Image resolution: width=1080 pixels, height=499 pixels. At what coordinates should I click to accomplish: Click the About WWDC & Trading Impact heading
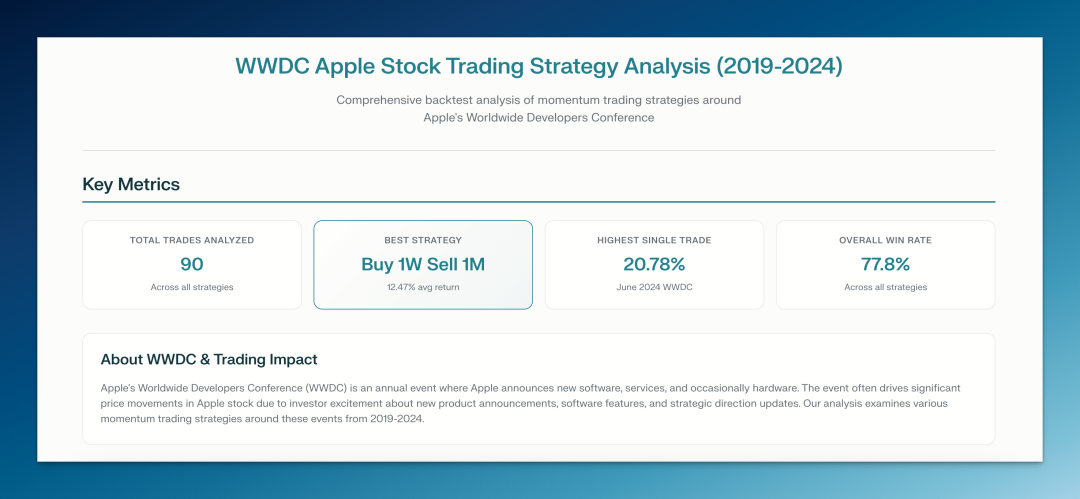(209, 359)
